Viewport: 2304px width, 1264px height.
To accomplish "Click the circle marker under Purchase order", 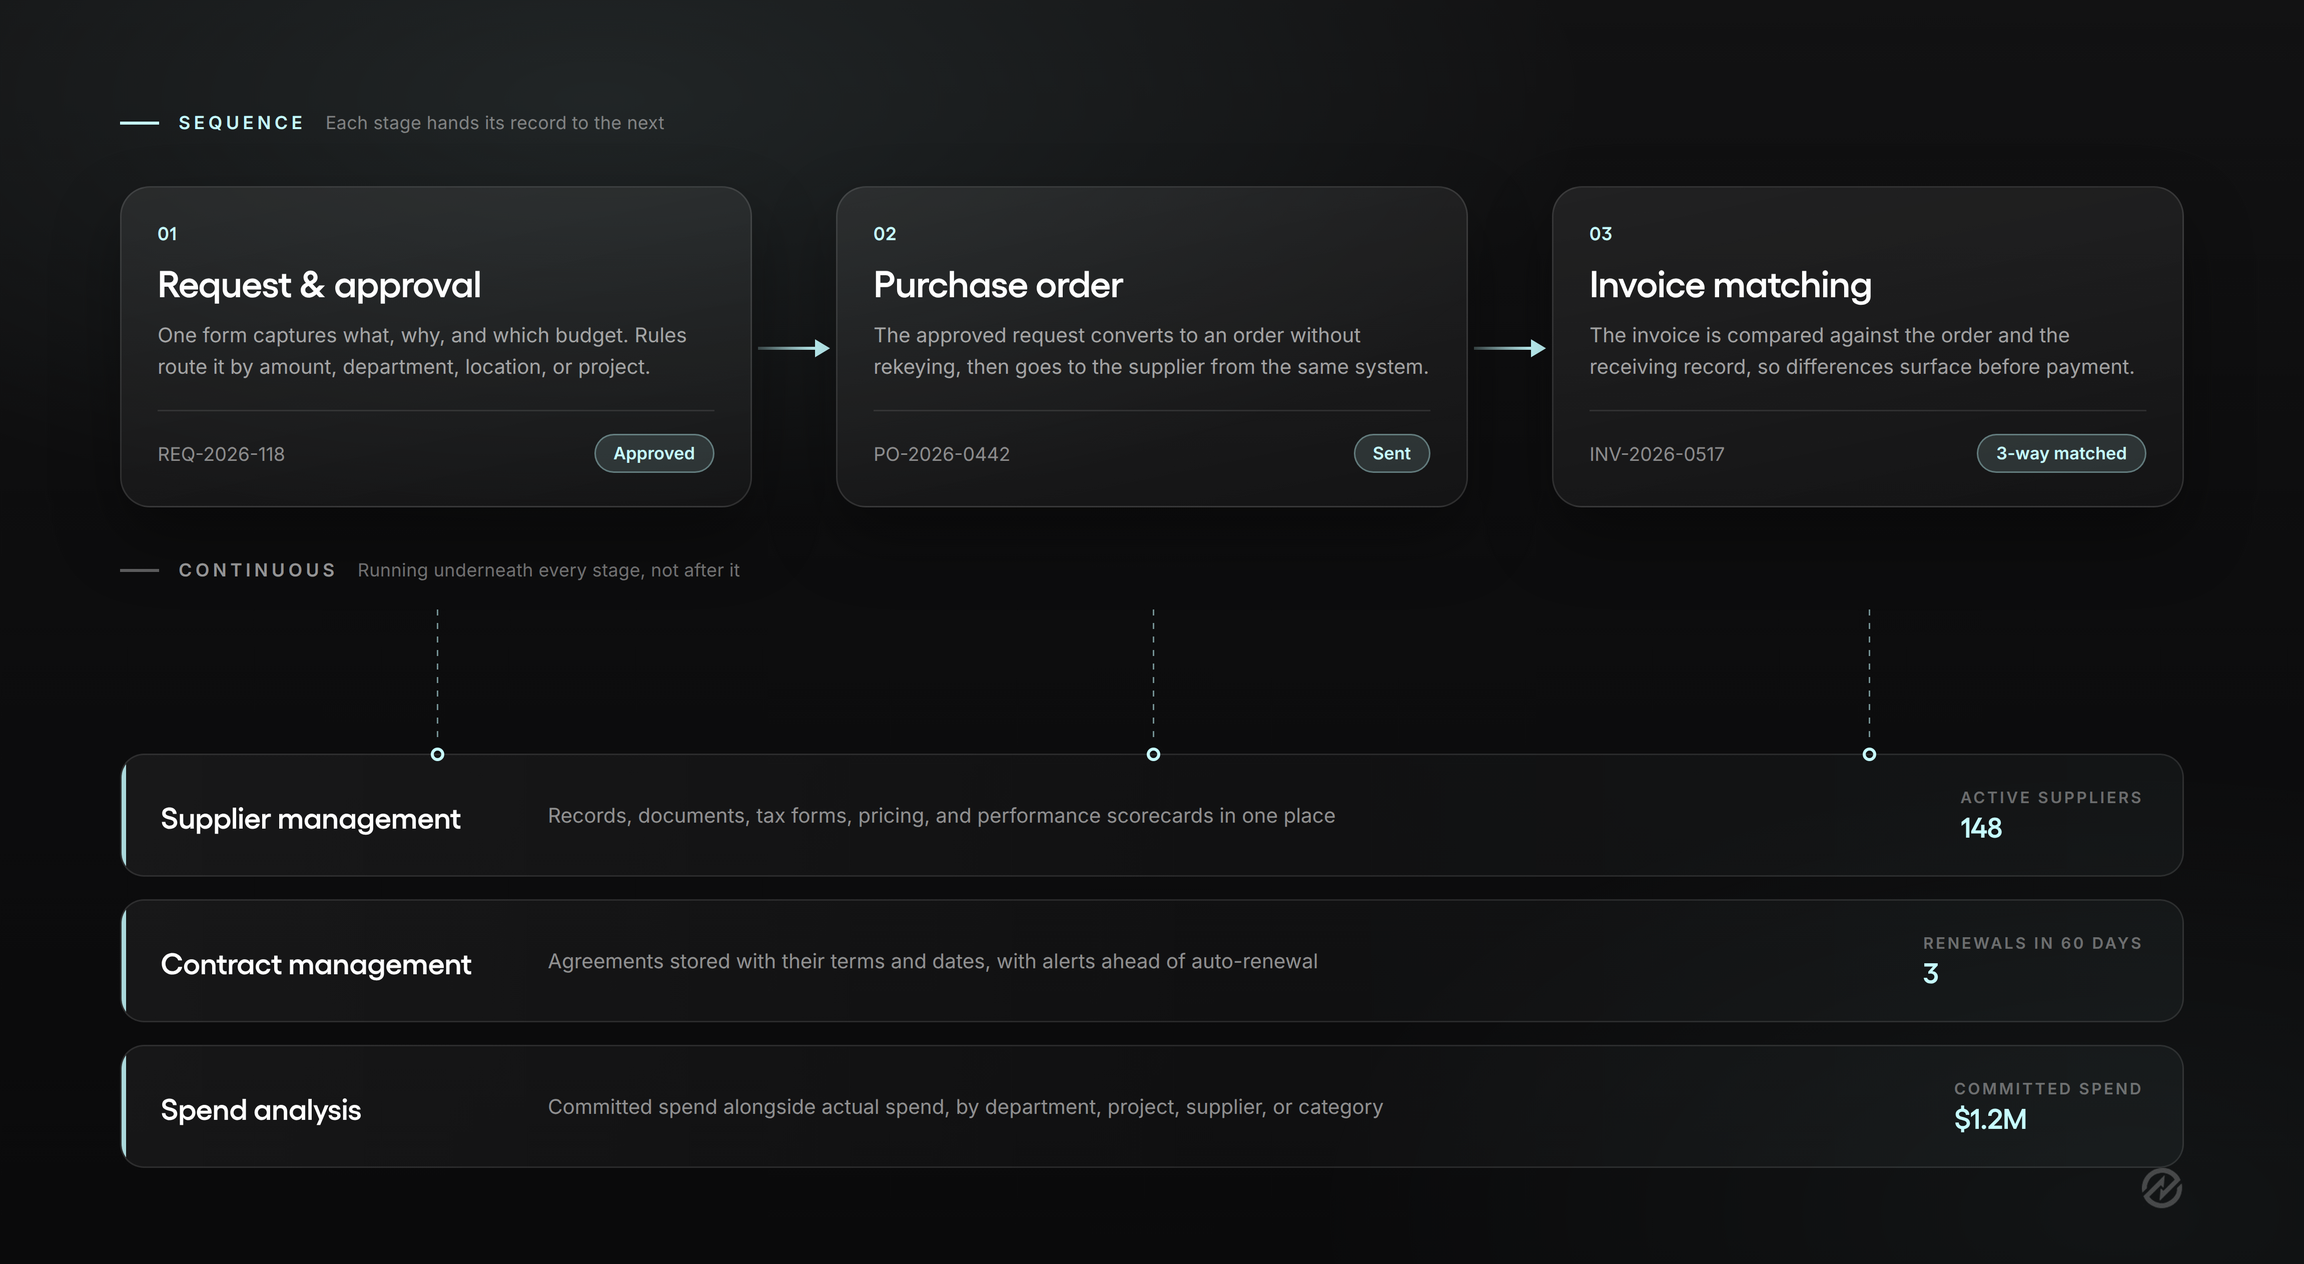I will click(x=1153, y=754).
